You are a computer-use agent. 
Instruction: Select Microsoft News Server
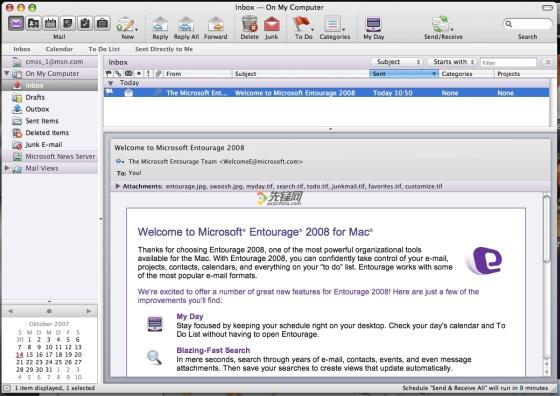(x=50, y=156)
